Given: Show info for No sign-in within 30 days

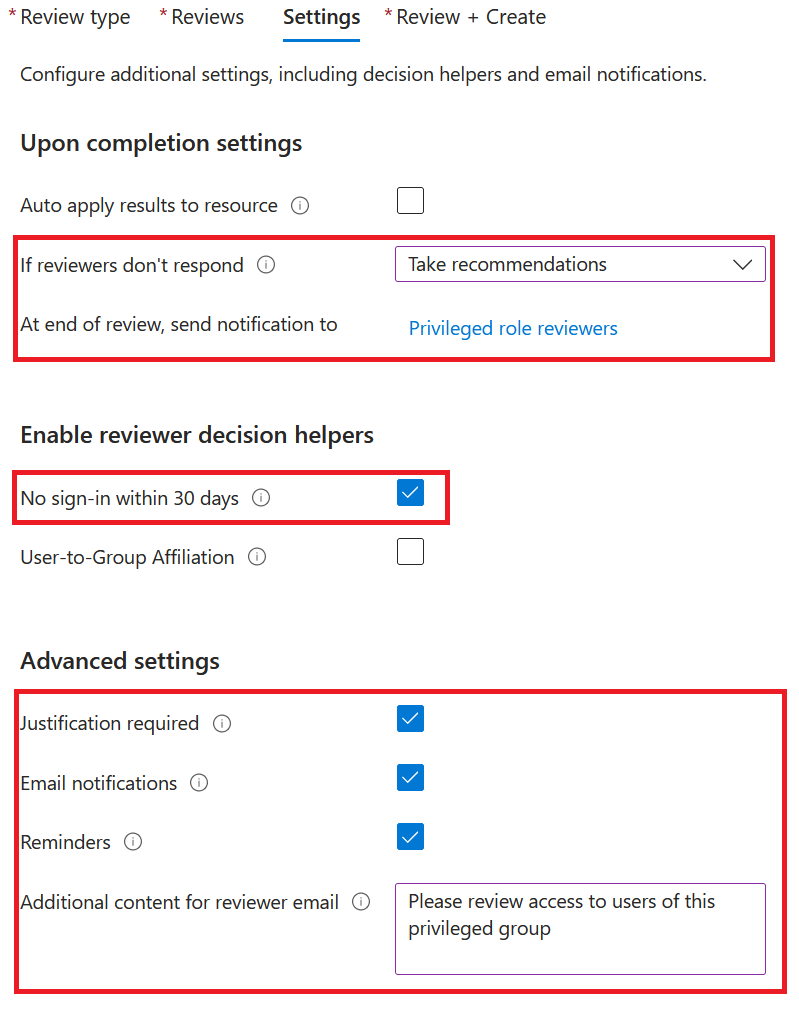Looking at the screenshot, I should [261, 497].
